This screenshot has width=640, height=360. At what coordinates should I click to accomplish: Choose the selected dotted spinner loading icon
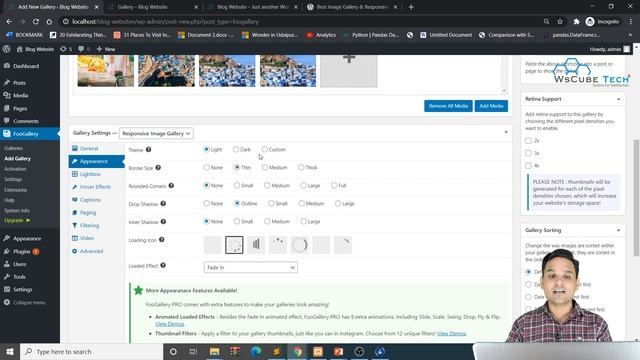pos(234,244)
